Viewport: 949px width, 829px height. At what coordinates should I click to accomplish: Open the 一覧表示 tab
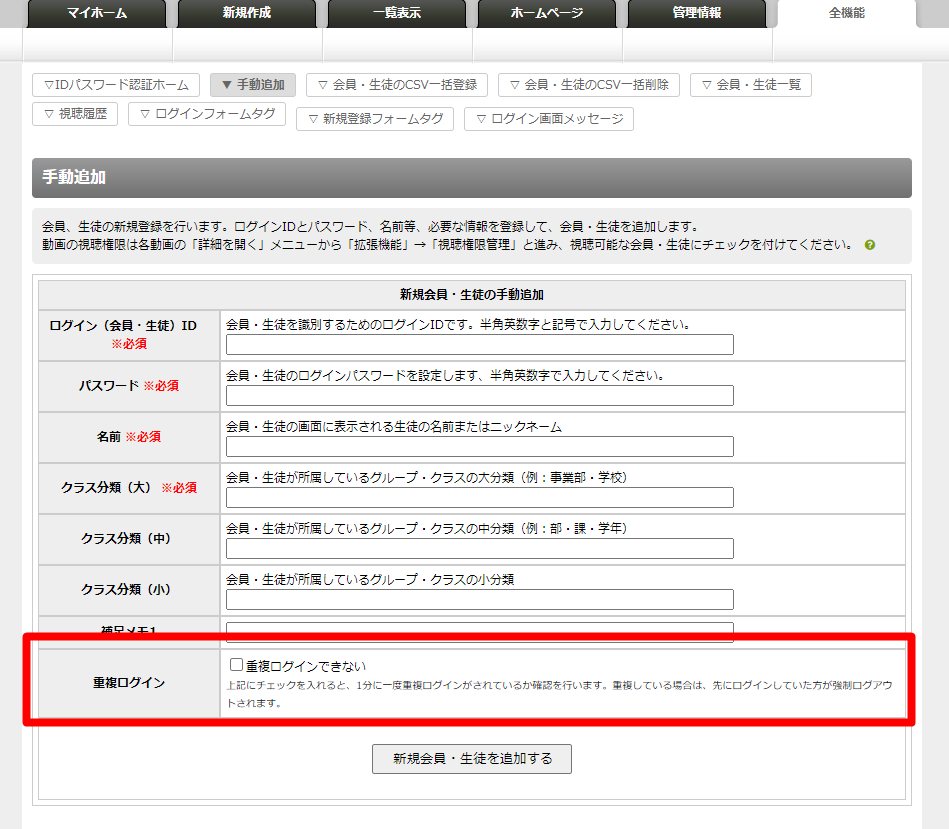[397, 14]
